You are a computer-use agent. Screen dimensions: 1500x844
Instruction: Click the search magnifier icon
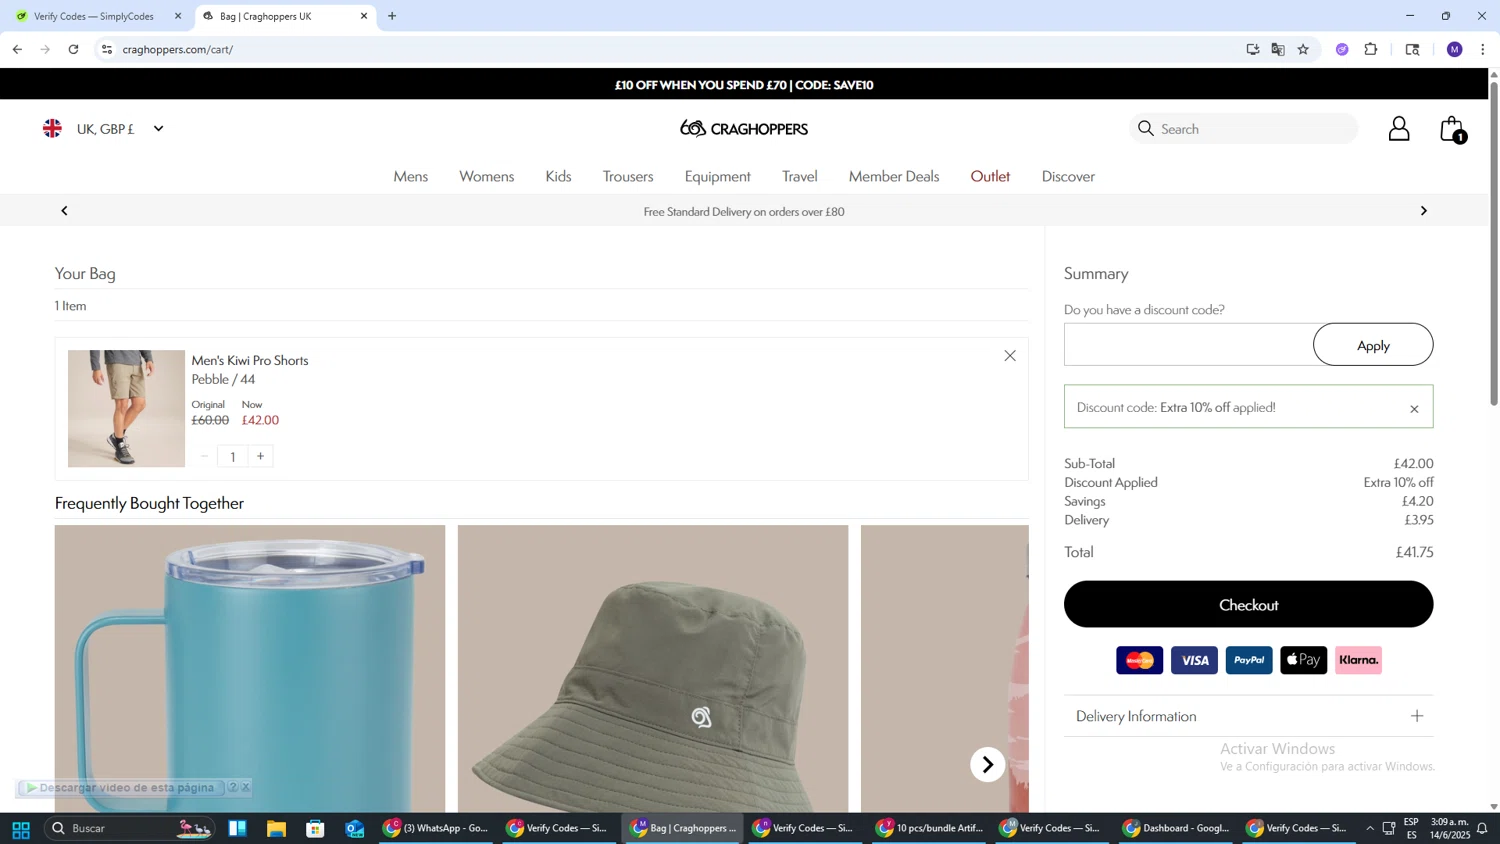[1146, 128]
